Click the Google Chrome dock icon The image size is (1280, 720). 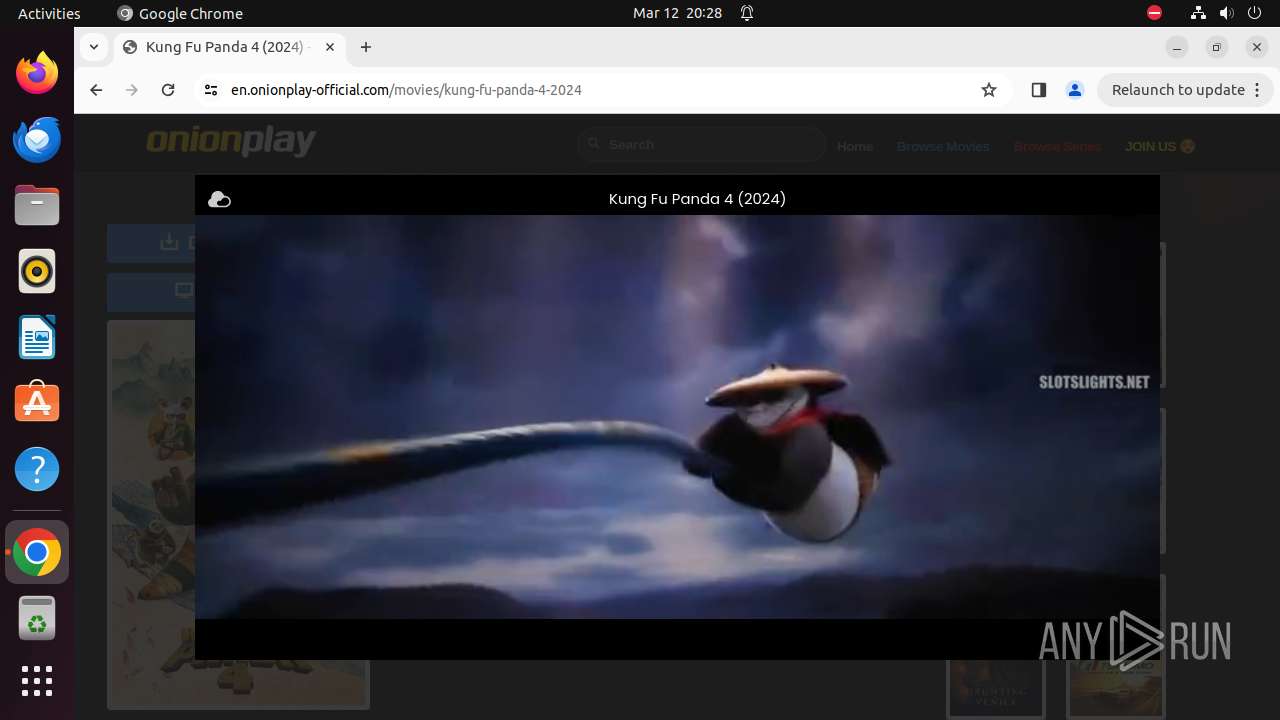click(37, 552)
